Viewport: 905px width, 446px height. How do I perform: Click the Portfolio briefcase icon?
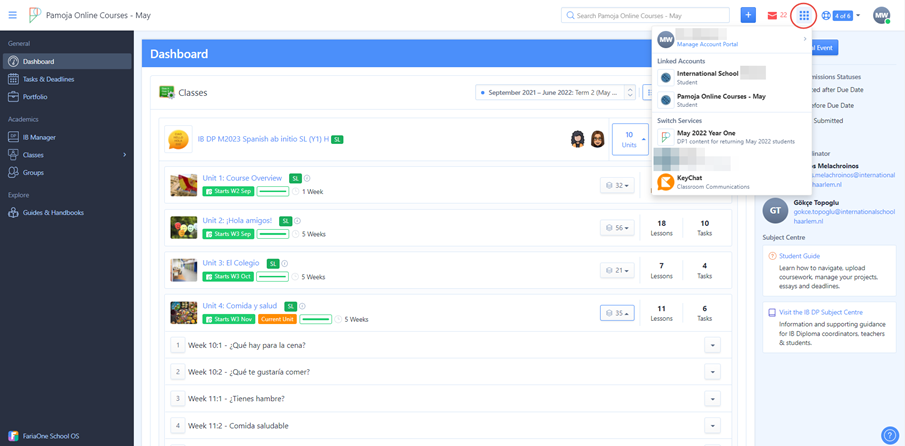[13, 97]
